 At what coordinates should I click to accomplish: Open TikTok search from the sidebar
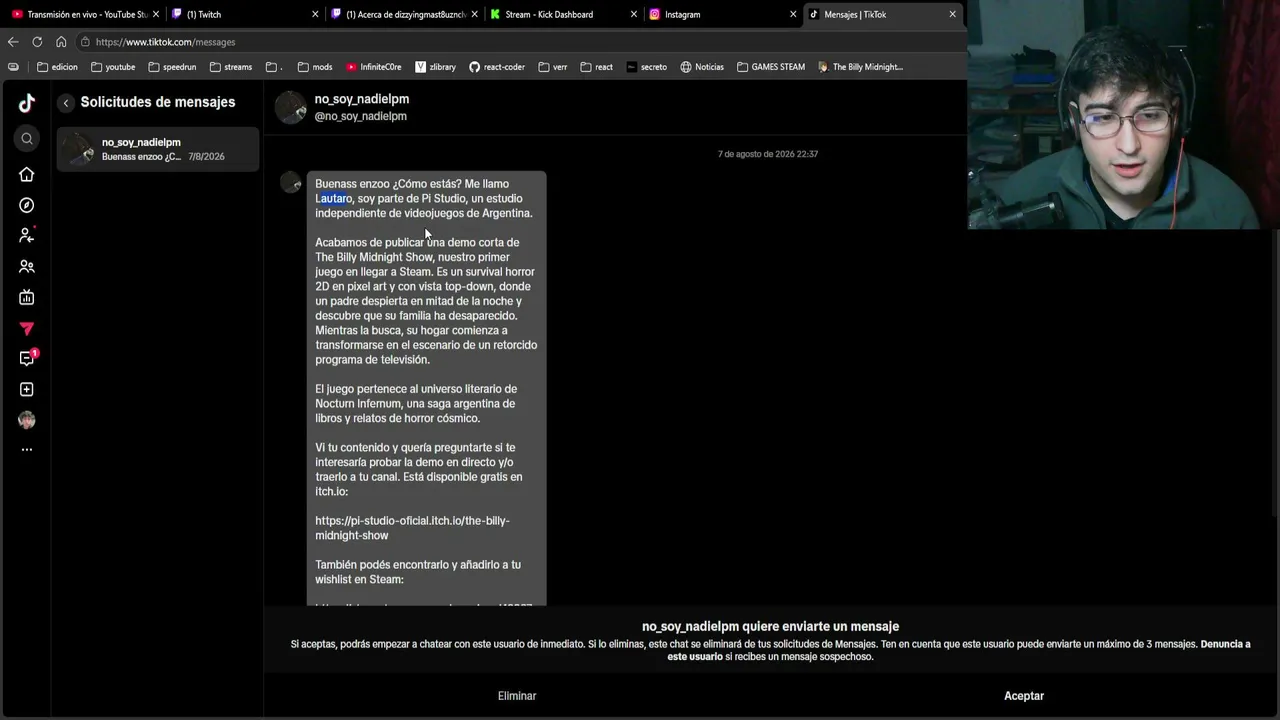pos(27,139)
